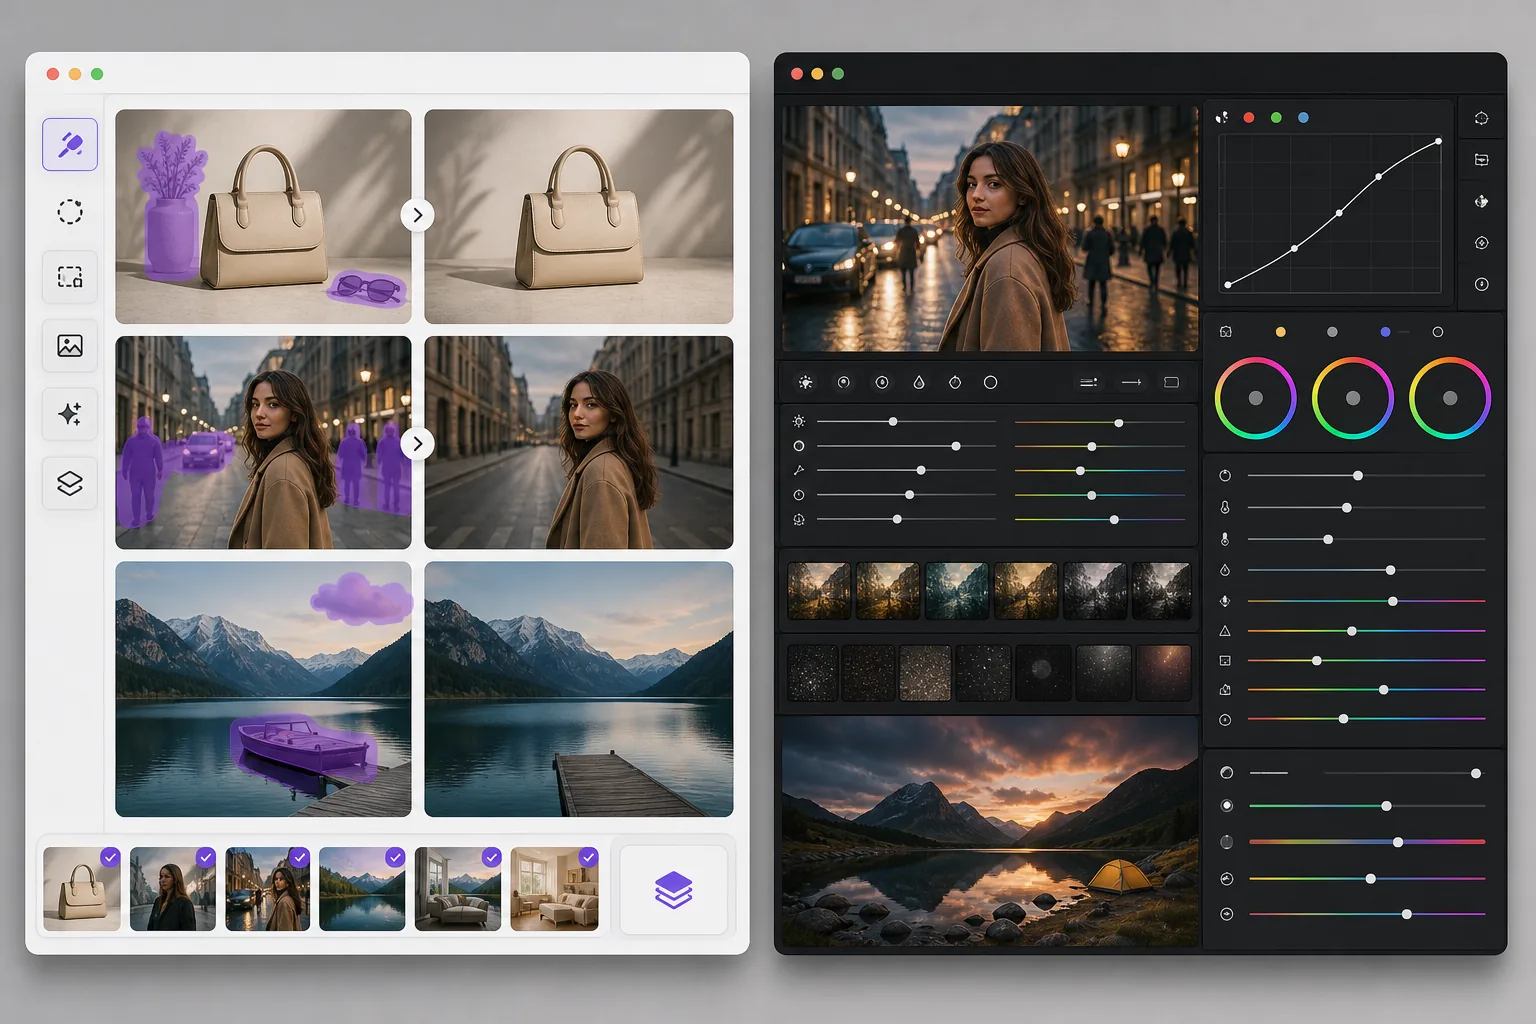Click the arrow between the handbag images

point(417,215)
